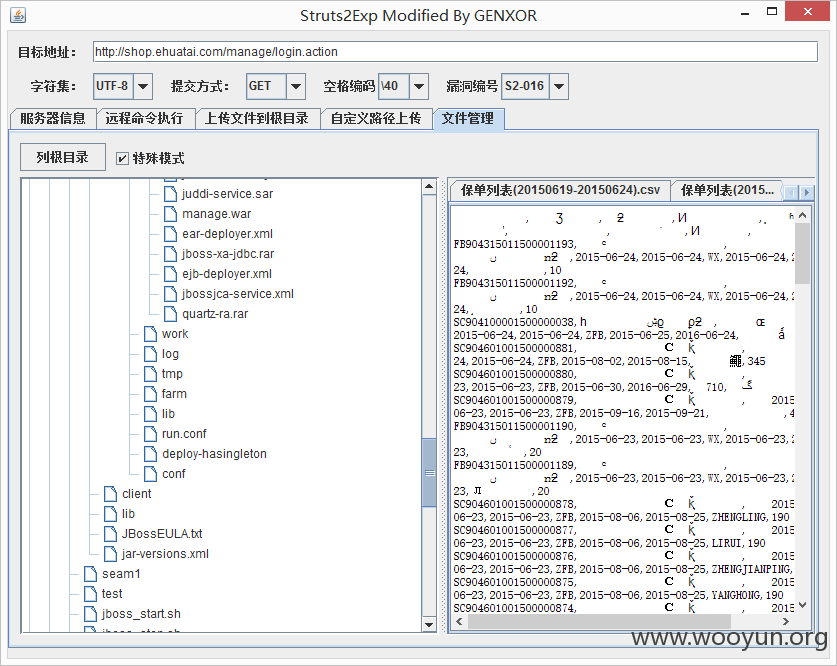Click the juddi-service.sar file icon
837x666 pixels.
(170, 194)
